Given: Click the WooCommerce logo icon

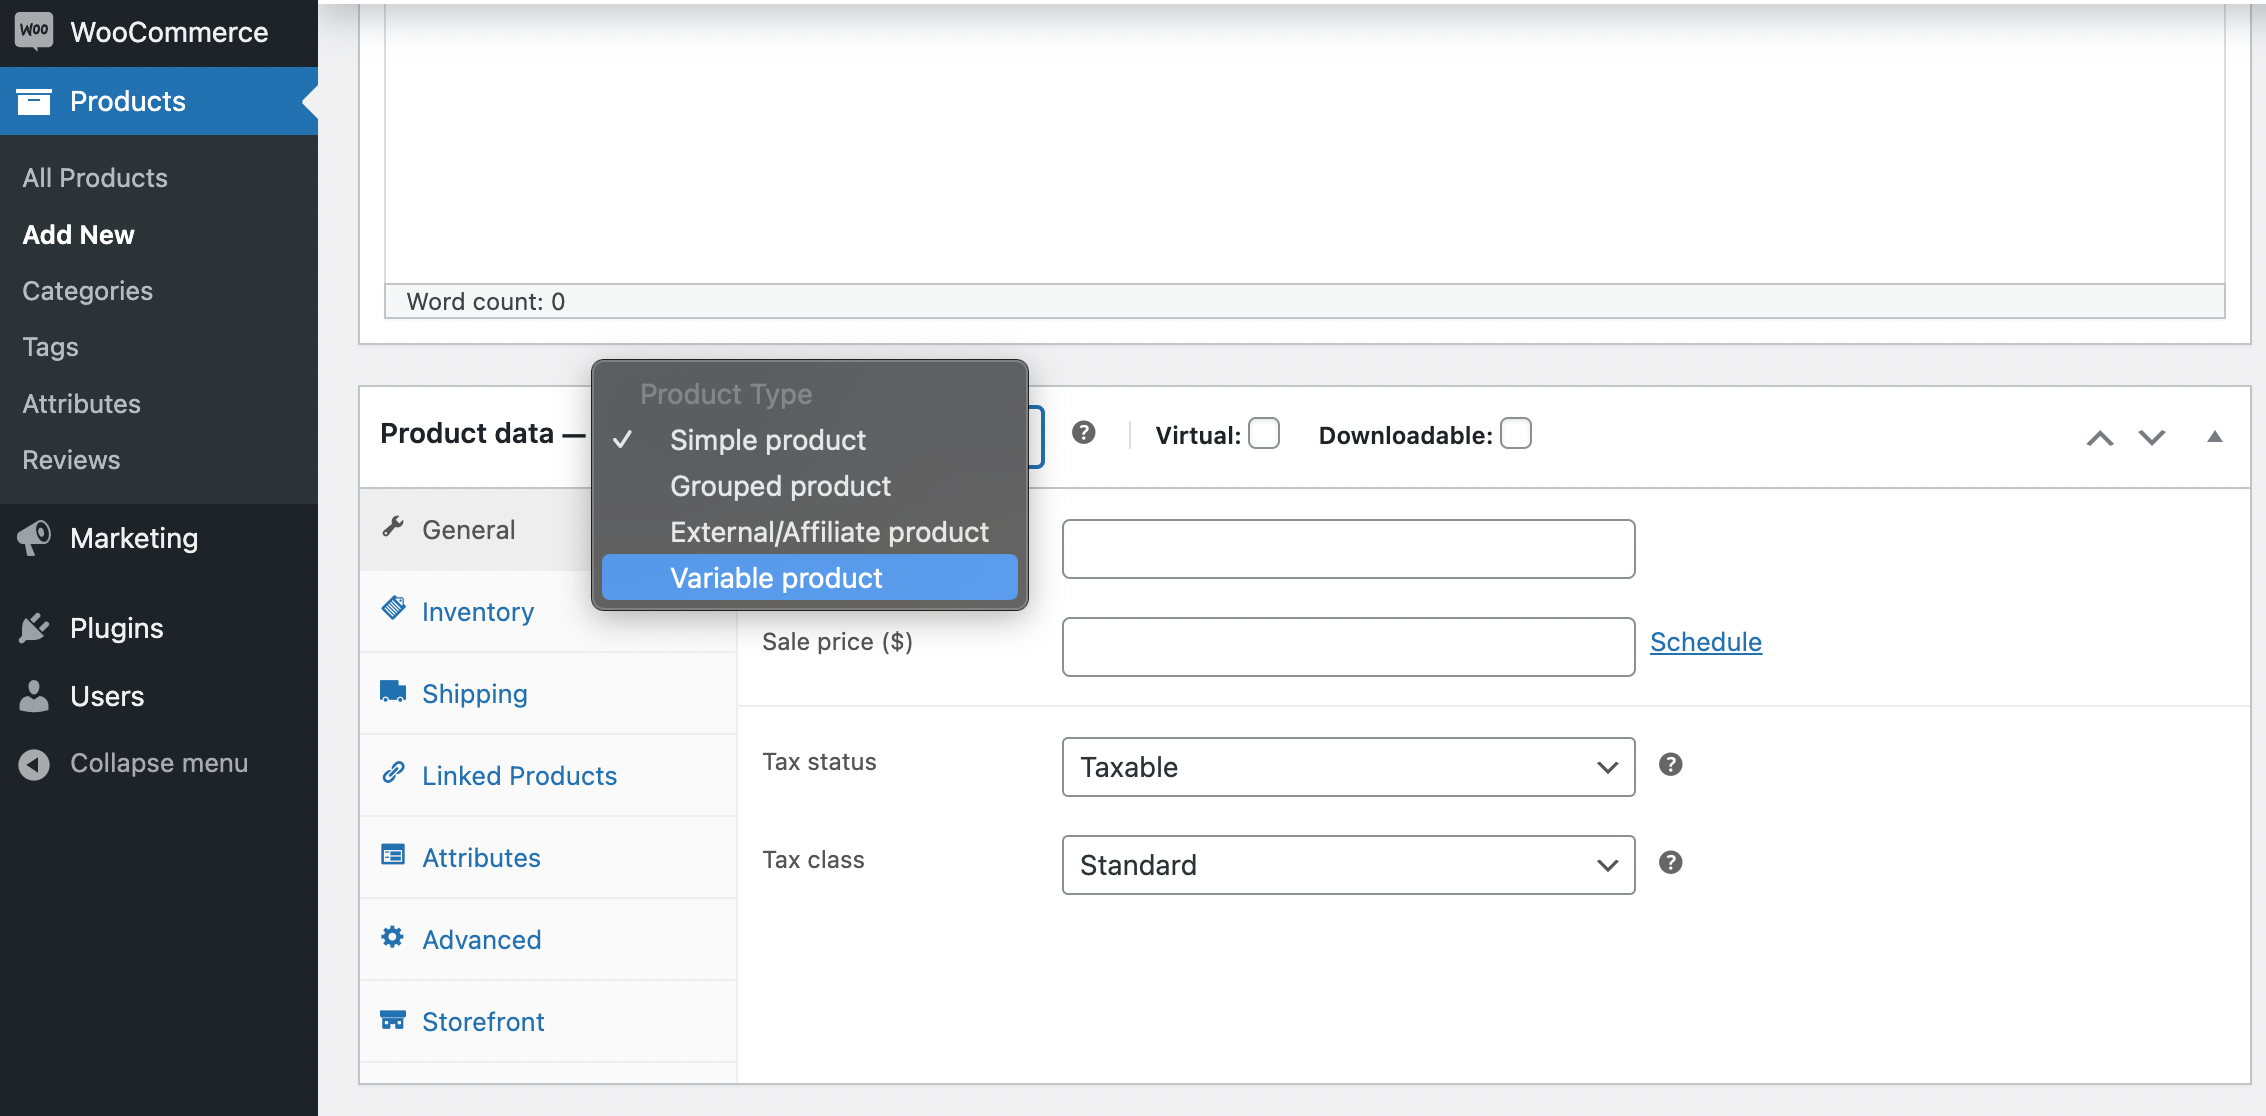Looking at the screenshot, I should pos(35,32).
